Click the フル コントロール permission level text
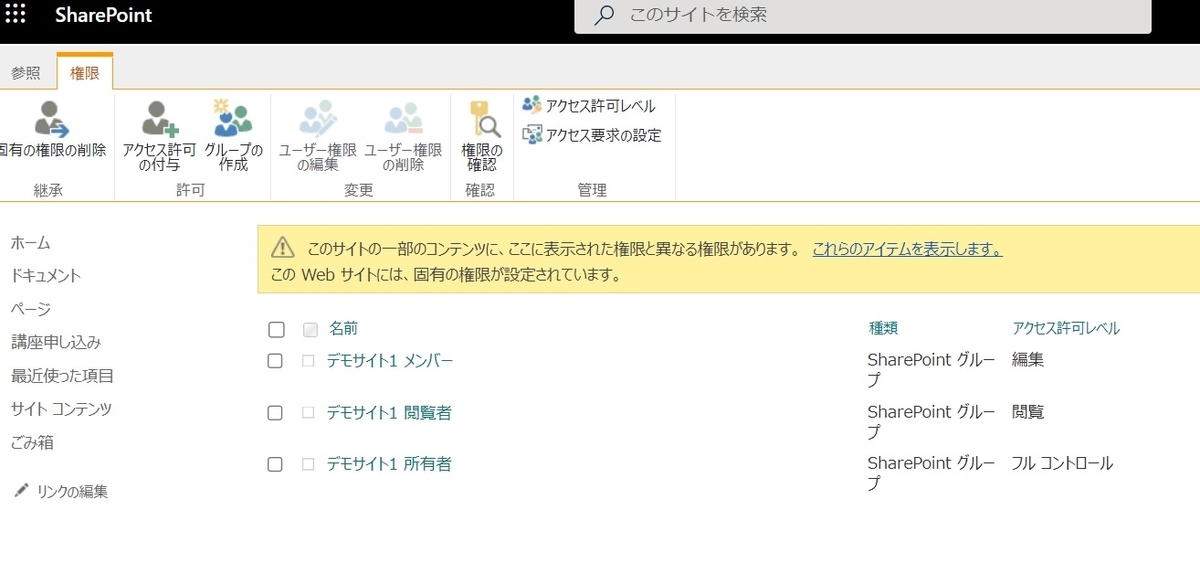Screen dimensions: 1200x563 tap(1063, 464)
